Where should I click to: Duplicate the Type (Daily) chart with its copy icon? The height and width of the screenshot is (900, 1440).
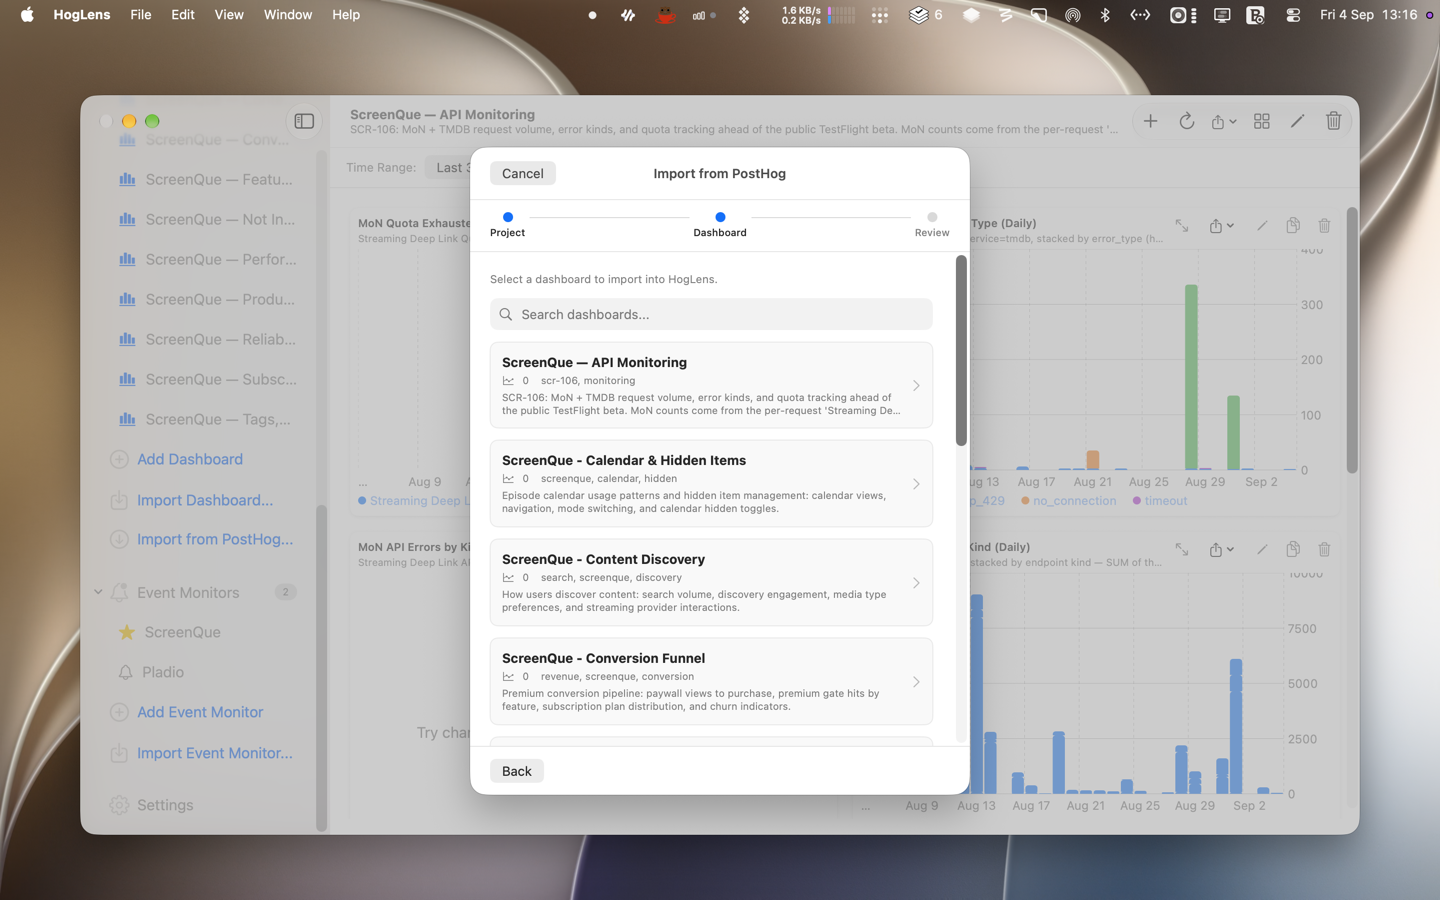click(x=1293, y=226)
